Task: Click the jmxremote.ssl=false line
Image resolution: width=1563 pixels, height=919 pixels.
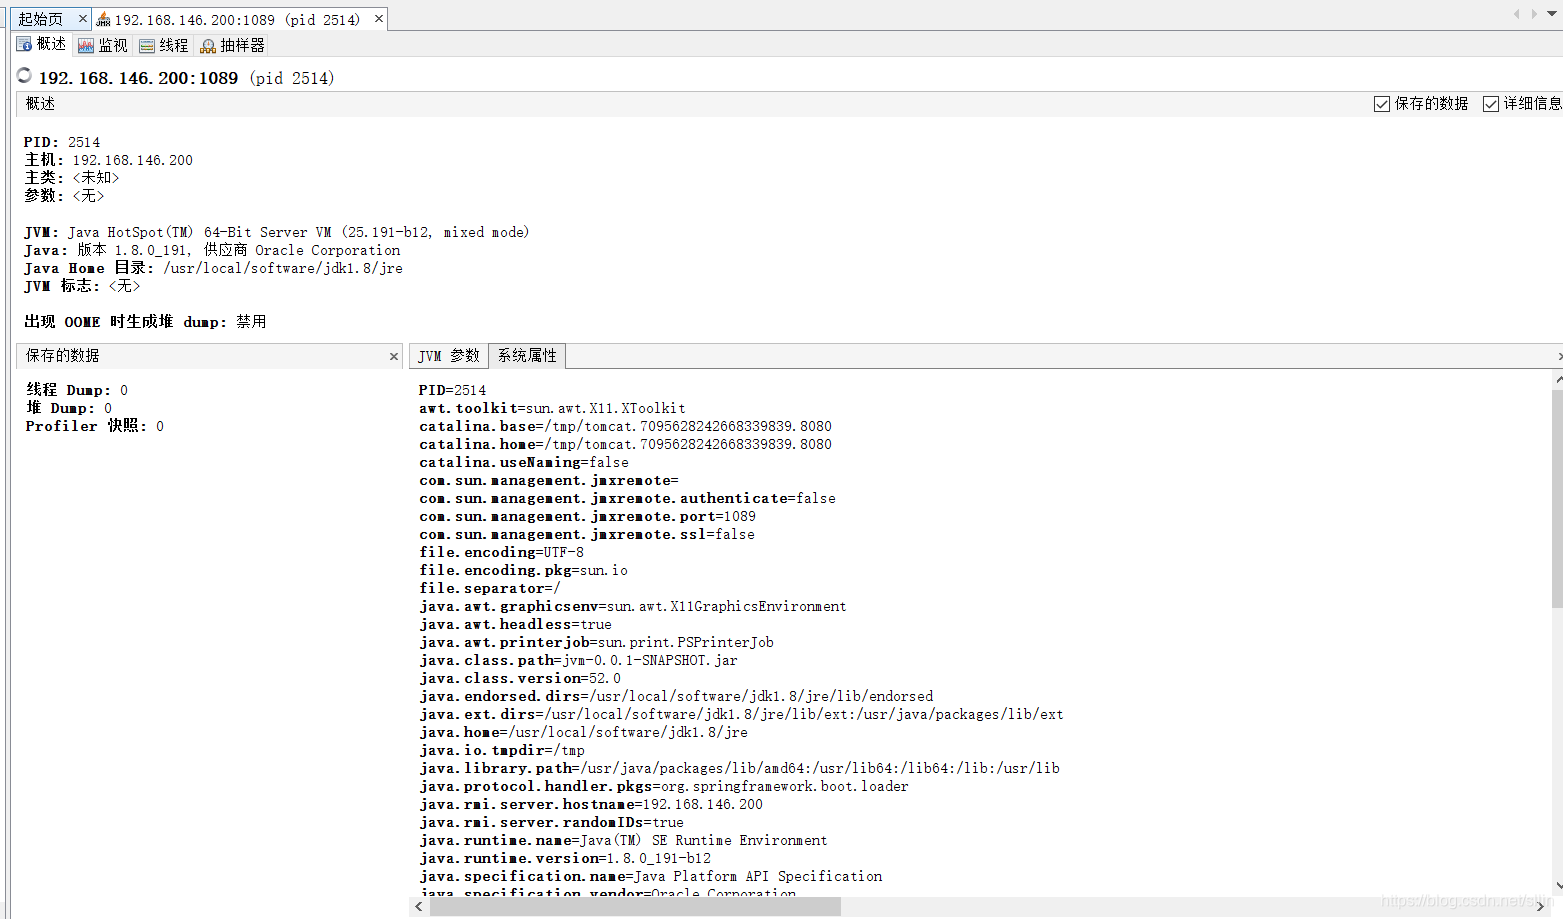Action: 587,534
